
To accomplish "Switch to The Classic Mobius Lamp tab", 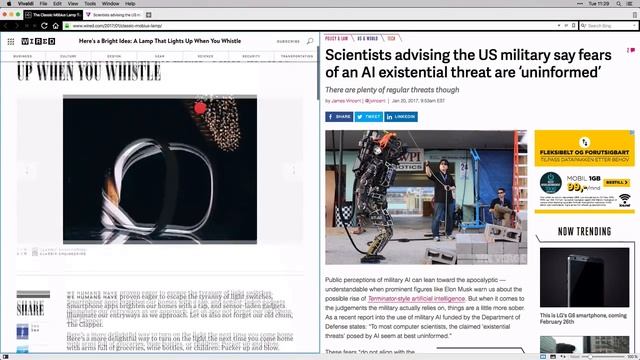I will [x=53, y=15].
